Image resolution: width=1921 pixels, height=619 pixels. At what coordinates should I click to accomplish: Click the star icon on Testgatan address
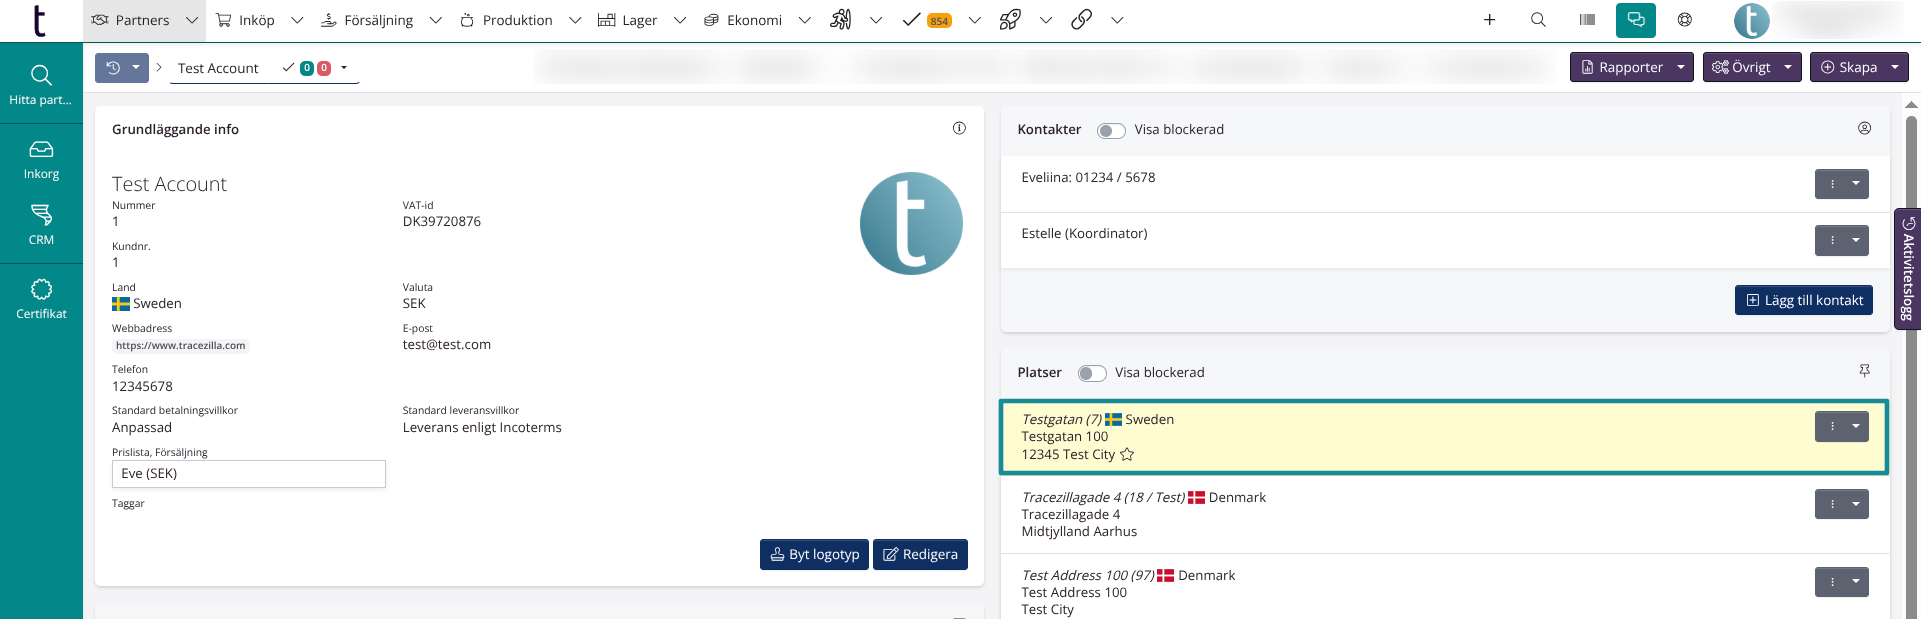[1127, 455]
